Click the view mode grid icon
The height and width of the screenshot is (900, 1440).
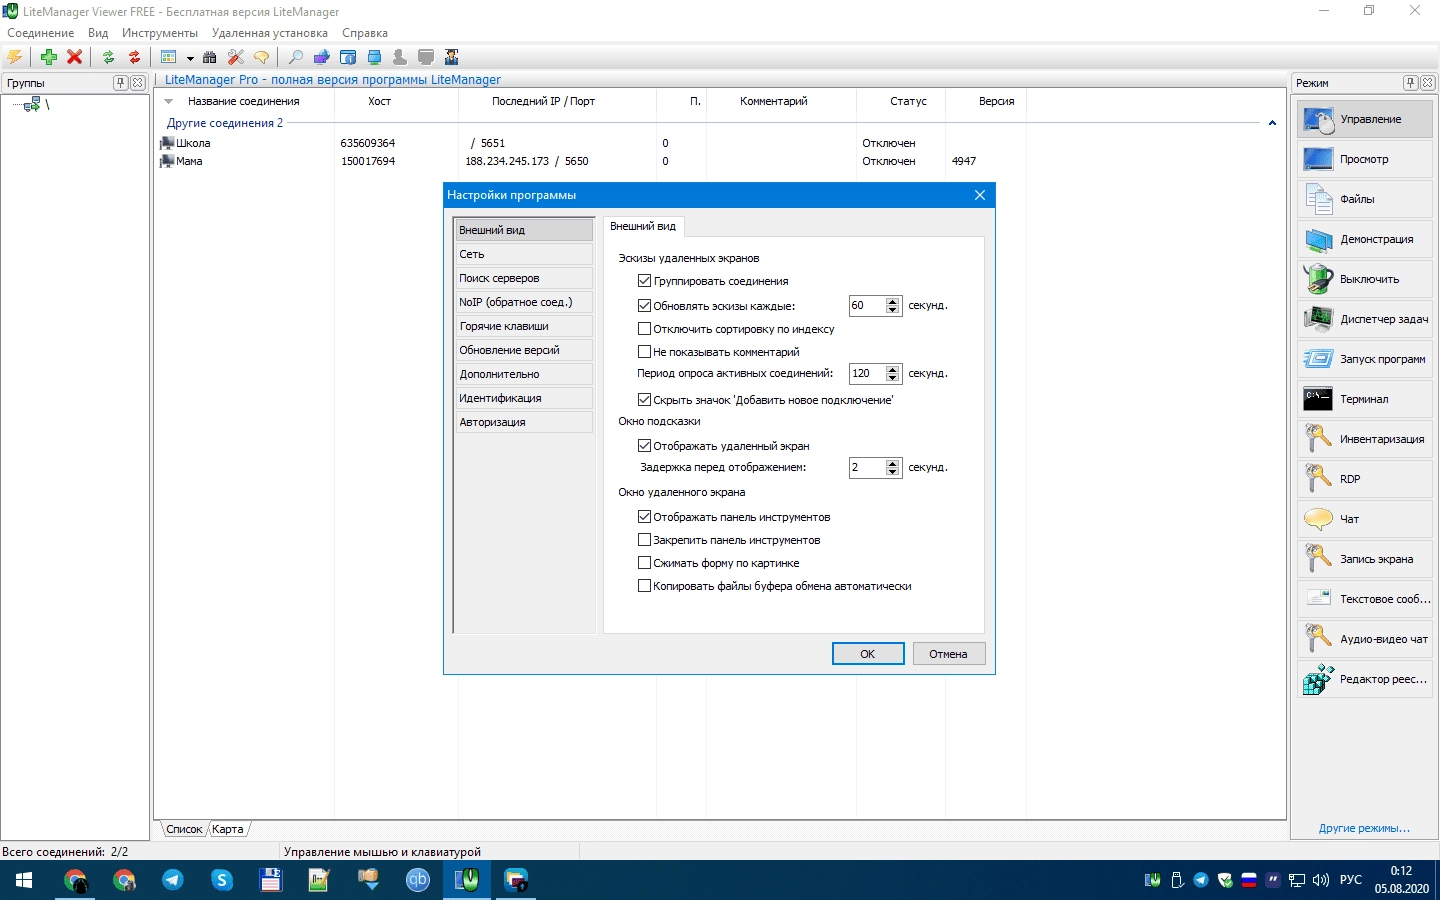pyautogui.click(x=169, y=57)
